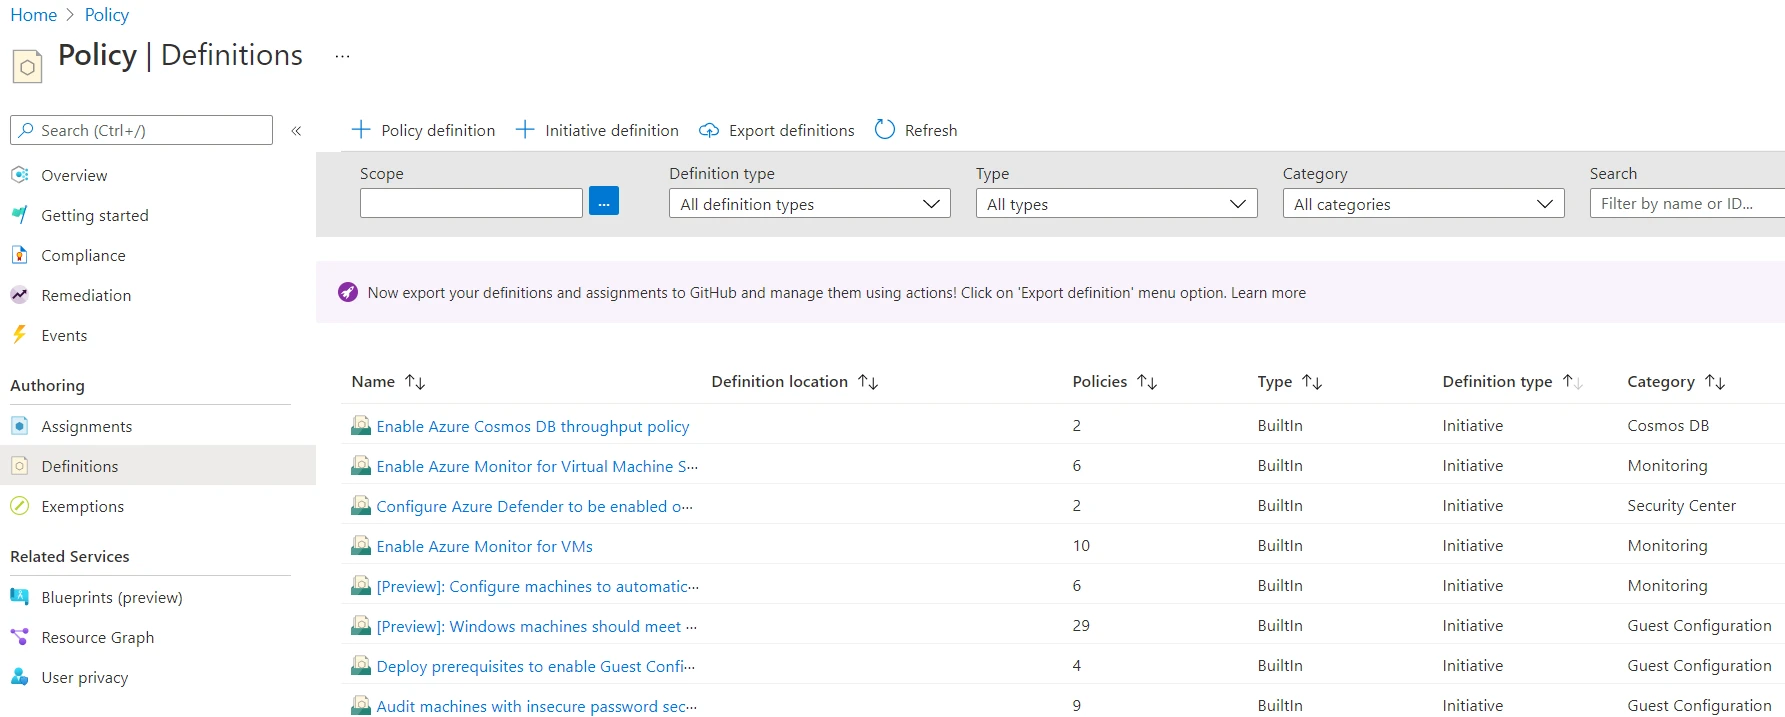Click the User privacy icon

click(19, 677)
